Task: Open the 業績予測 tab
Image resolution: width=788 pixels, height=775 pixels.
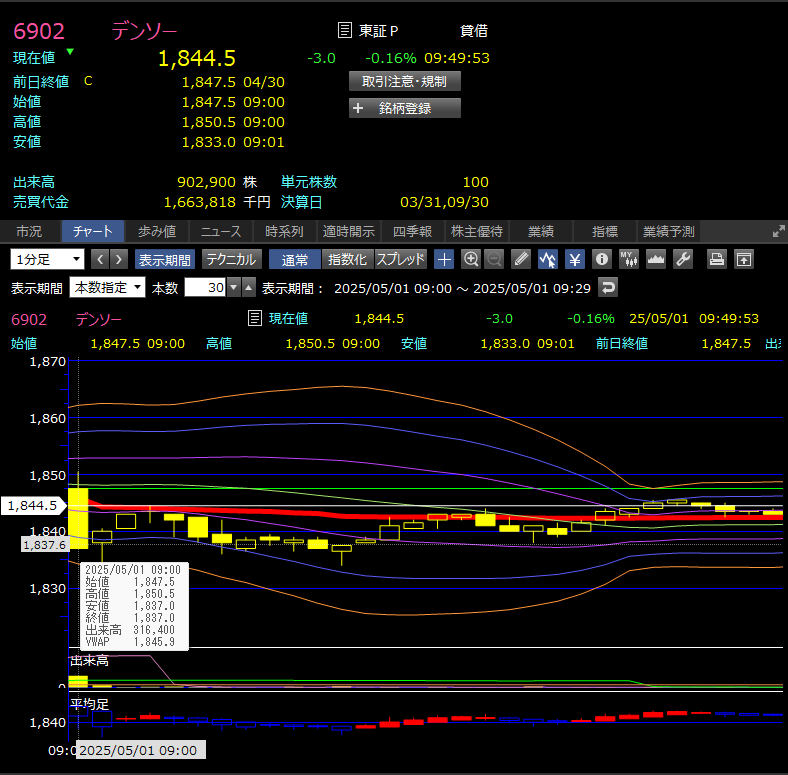Action: (669, 231)
